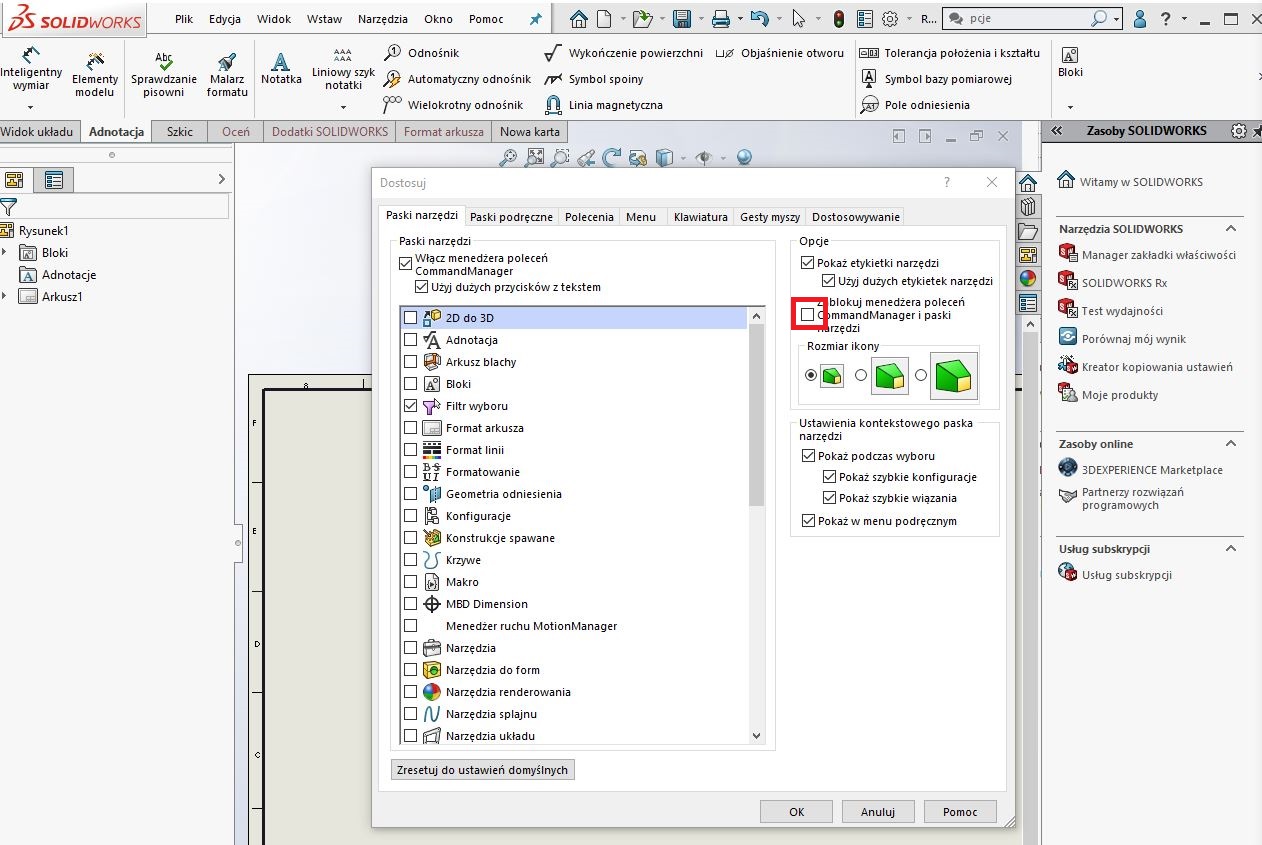Open 3DEXPERIENCE Marketplace link

(1141, 470)
